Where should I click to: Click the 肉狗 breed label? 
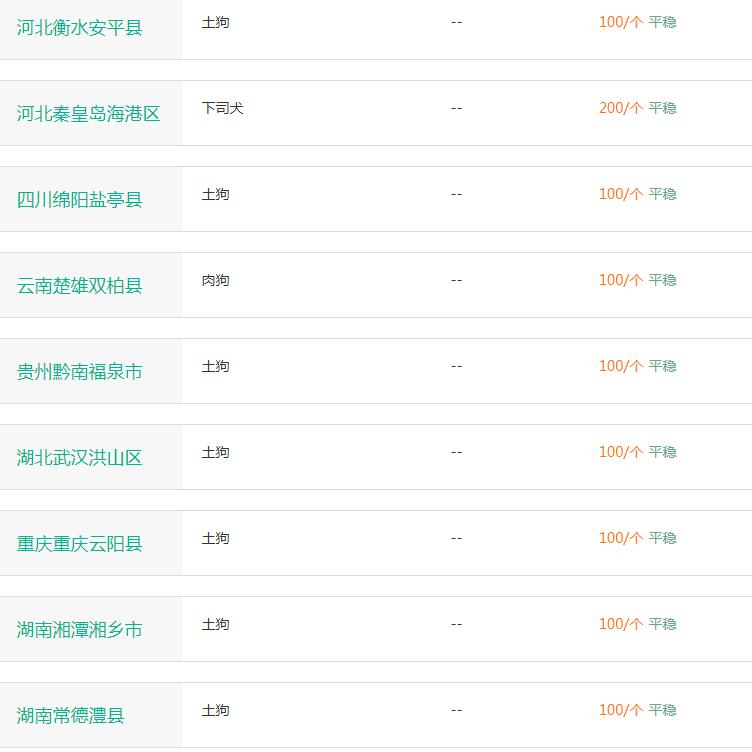(x=215, y=280)
